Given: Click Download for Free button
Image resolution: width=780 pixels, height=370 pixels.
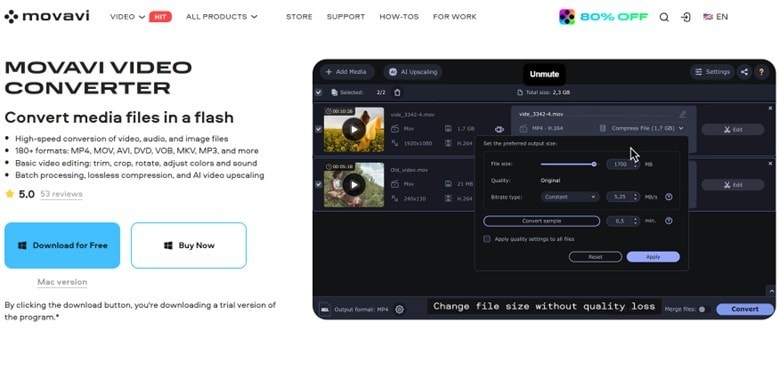Looking at the screenshot, I should pos(62,246).
